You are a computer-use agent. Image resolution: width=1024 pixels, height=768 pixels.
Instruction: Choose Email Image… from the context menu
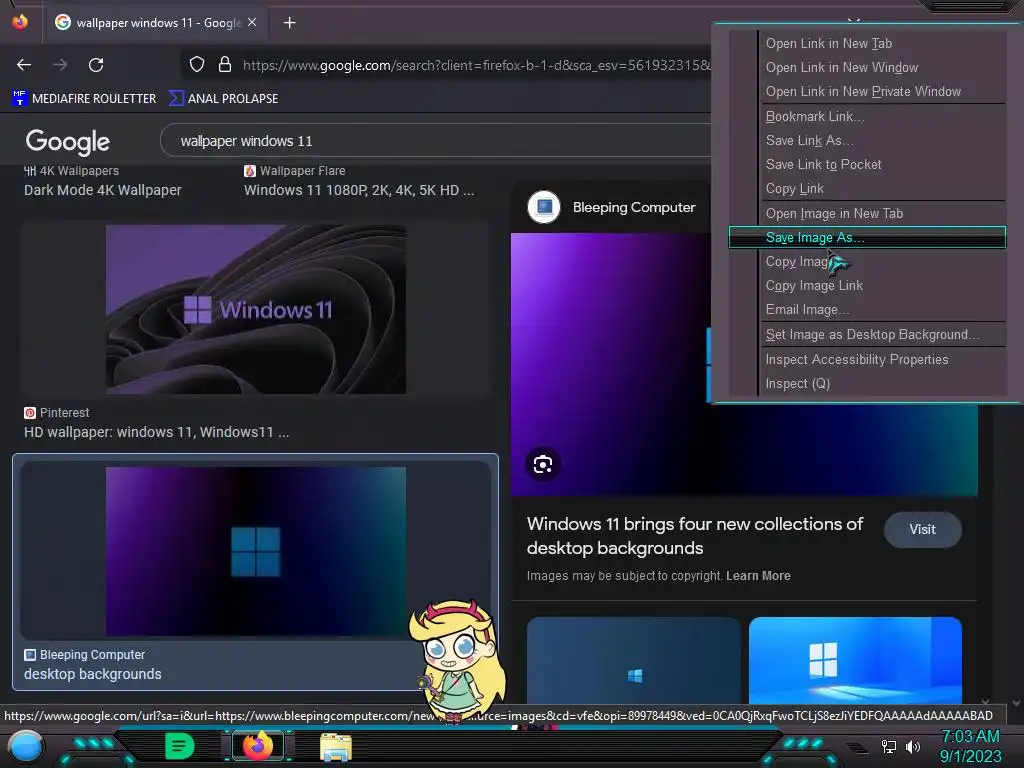click(x=867, y=310)
